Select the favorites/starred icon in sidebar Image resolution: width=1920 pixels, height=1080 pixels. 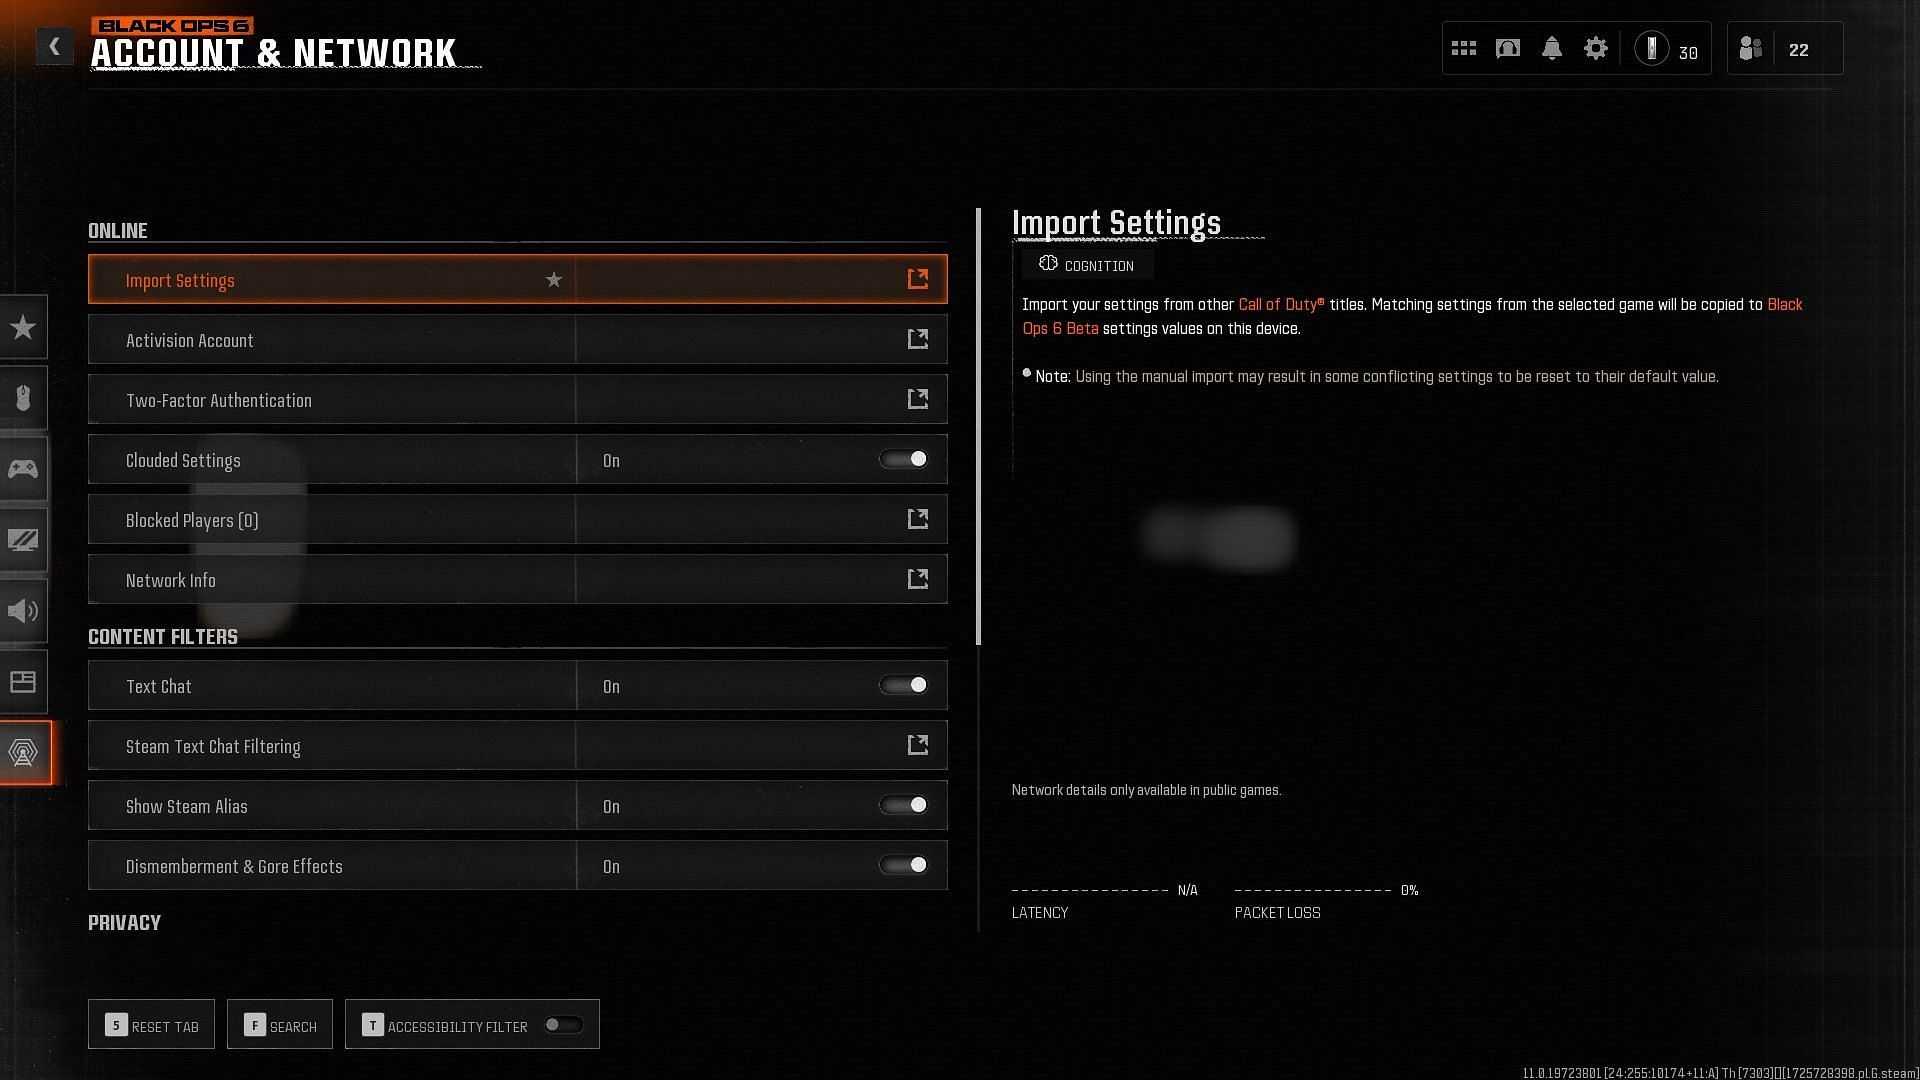coord(22,326)
